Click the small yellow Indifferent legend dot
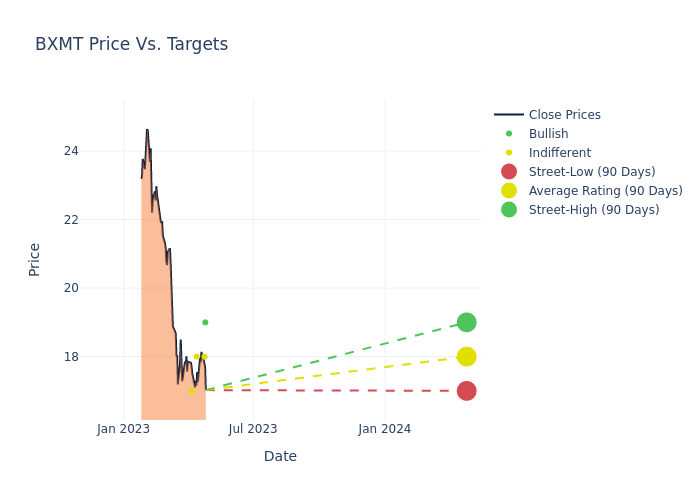This screenshot has height=500, width=700. (509, 153)
